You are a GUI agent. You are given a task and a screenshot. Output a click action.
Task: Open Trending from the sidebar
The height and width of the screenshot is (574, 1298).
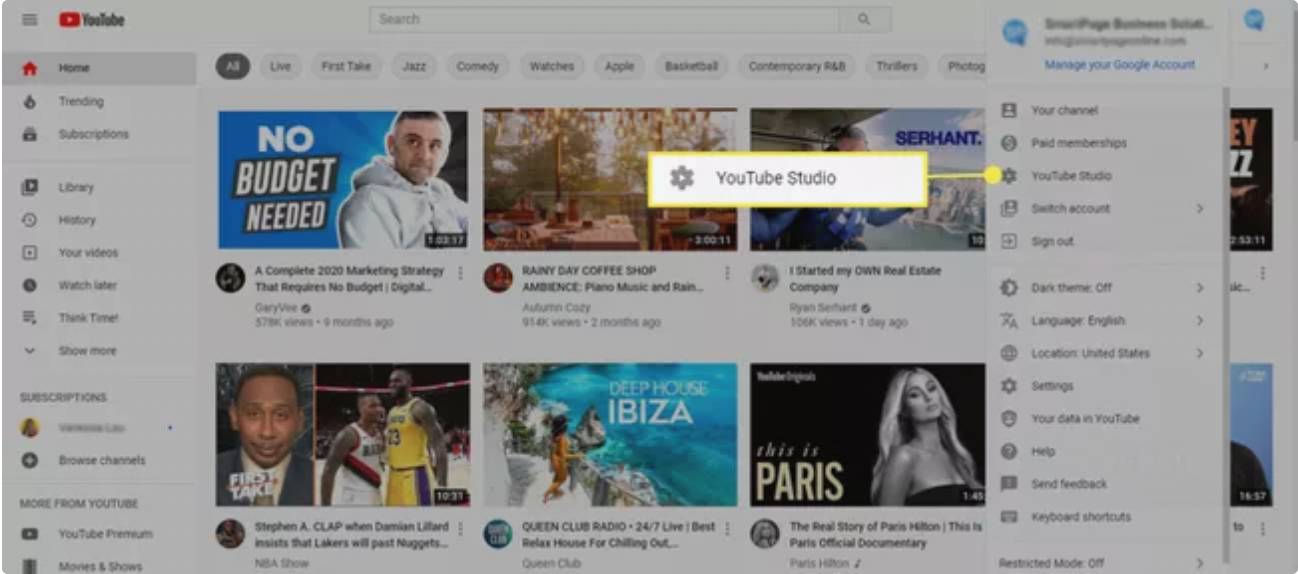point(80,101)
